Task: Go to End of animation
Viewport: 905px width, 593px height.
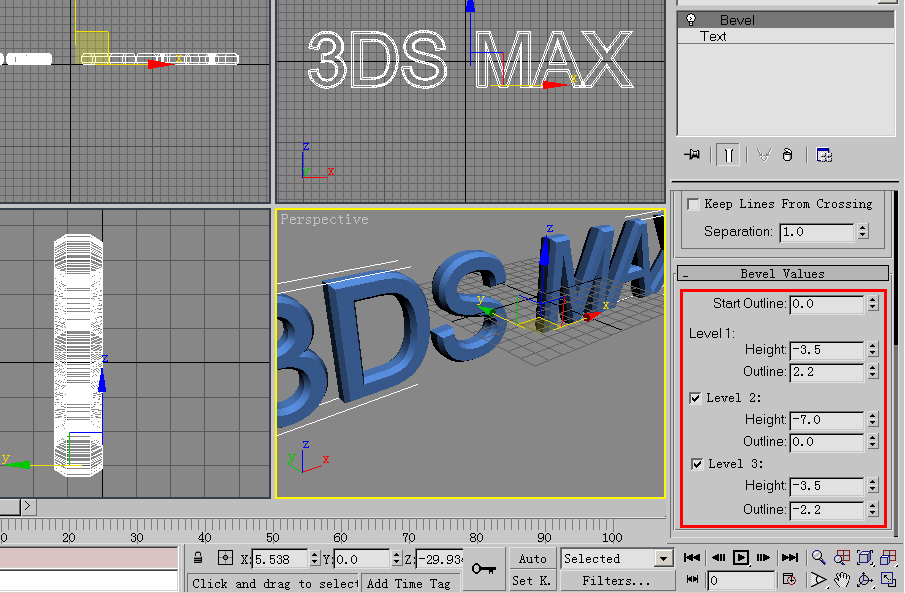Action: (x=790, y=557)
